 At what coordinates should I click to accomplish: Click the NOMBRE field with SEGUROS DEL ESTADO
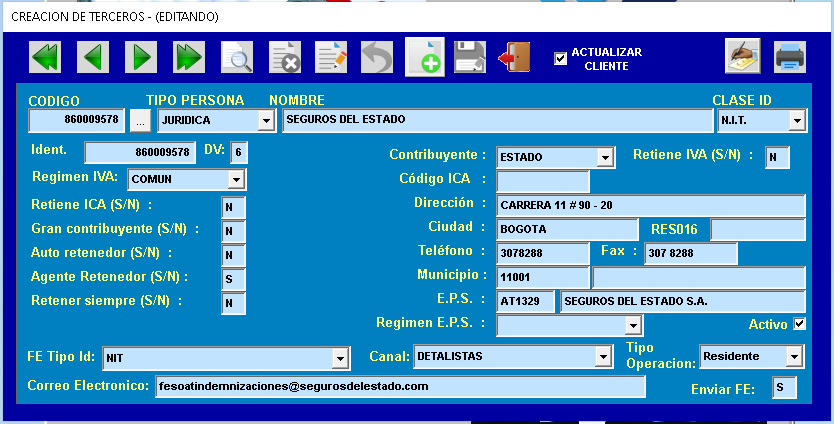497,121
